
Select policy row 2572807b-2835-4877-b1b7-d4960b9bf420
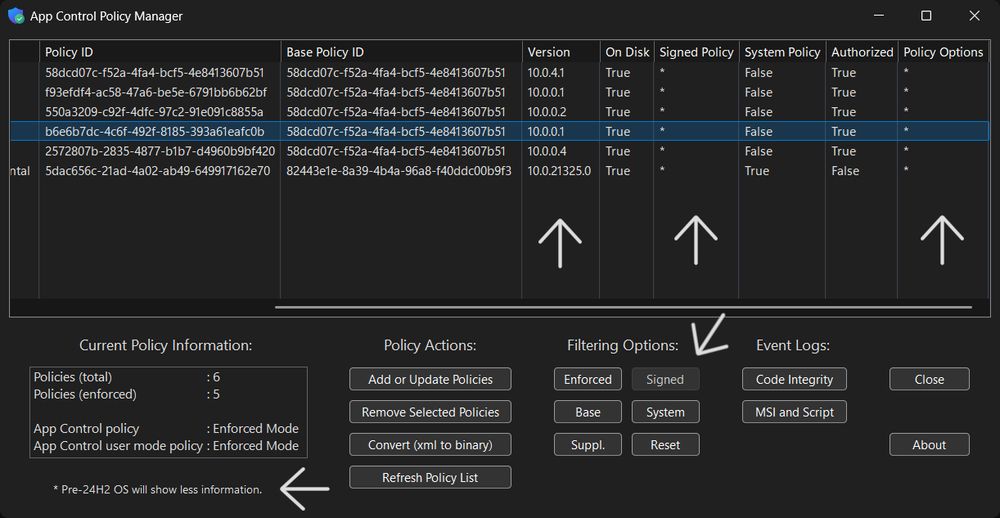tap(500, 151)
